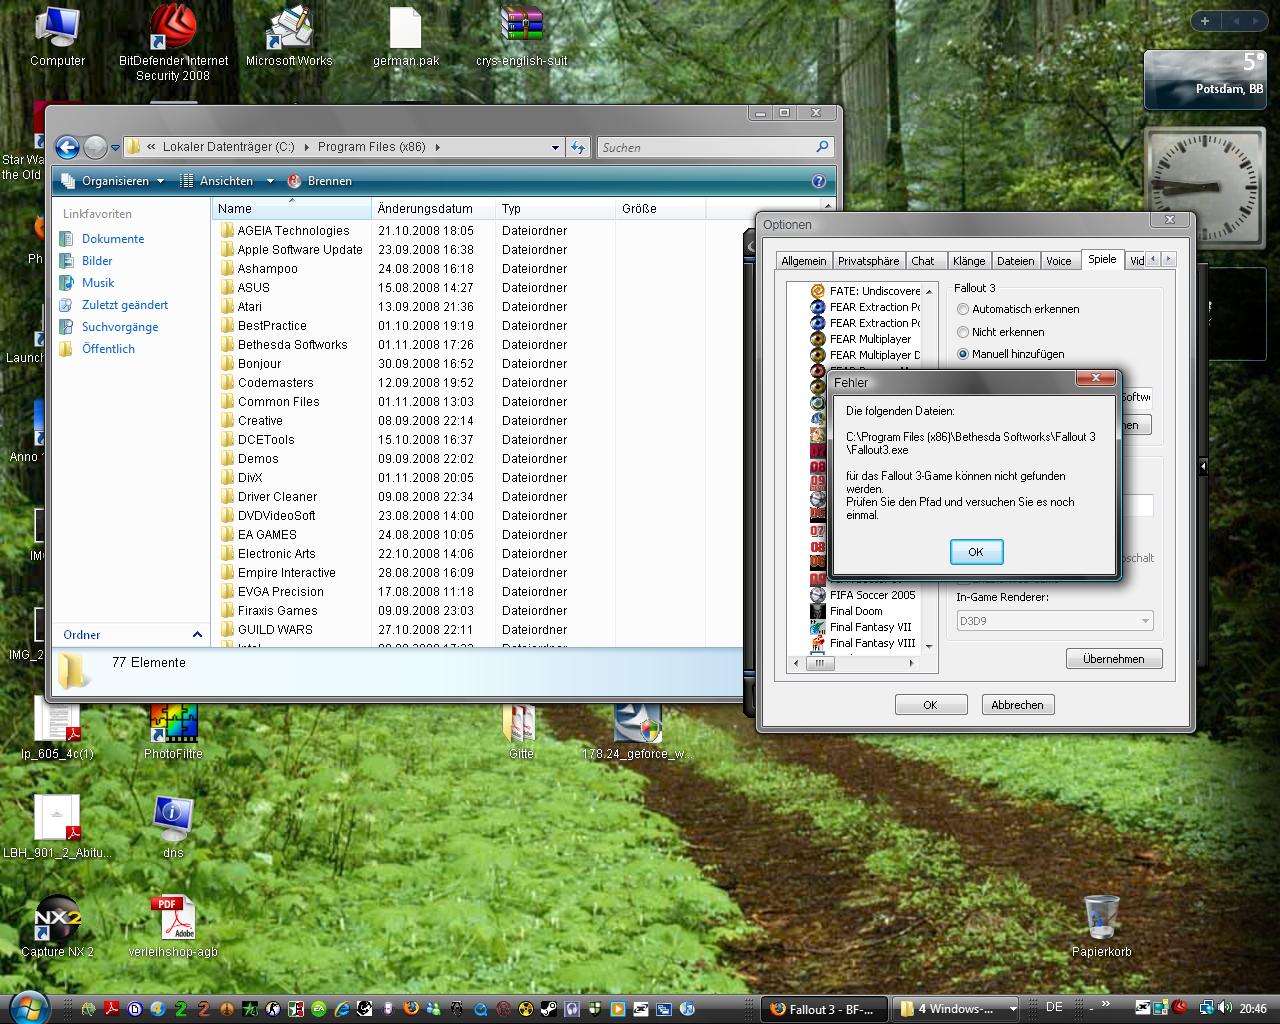Launch QuickTime from quick launch bar
1280x1024 pixels.
click(x=481, y=1009)
